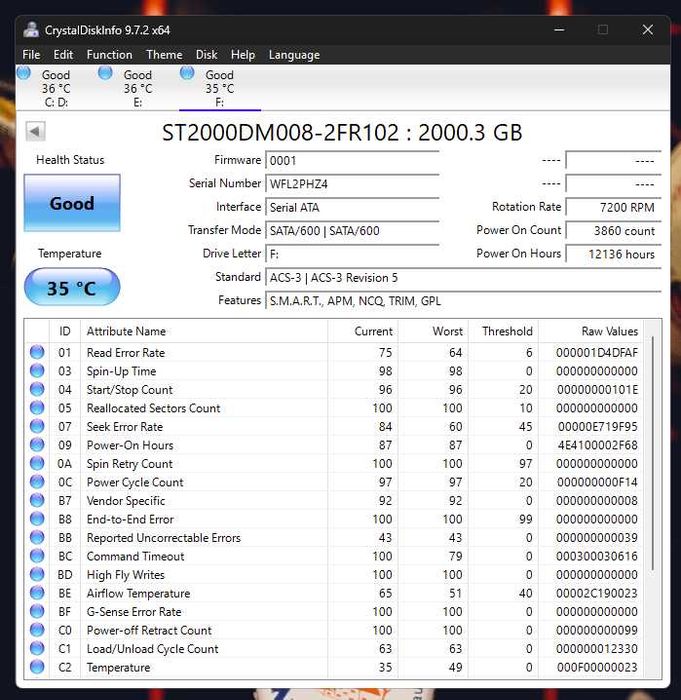Select the C: D: disk status orb

click(x=24, y=73)
